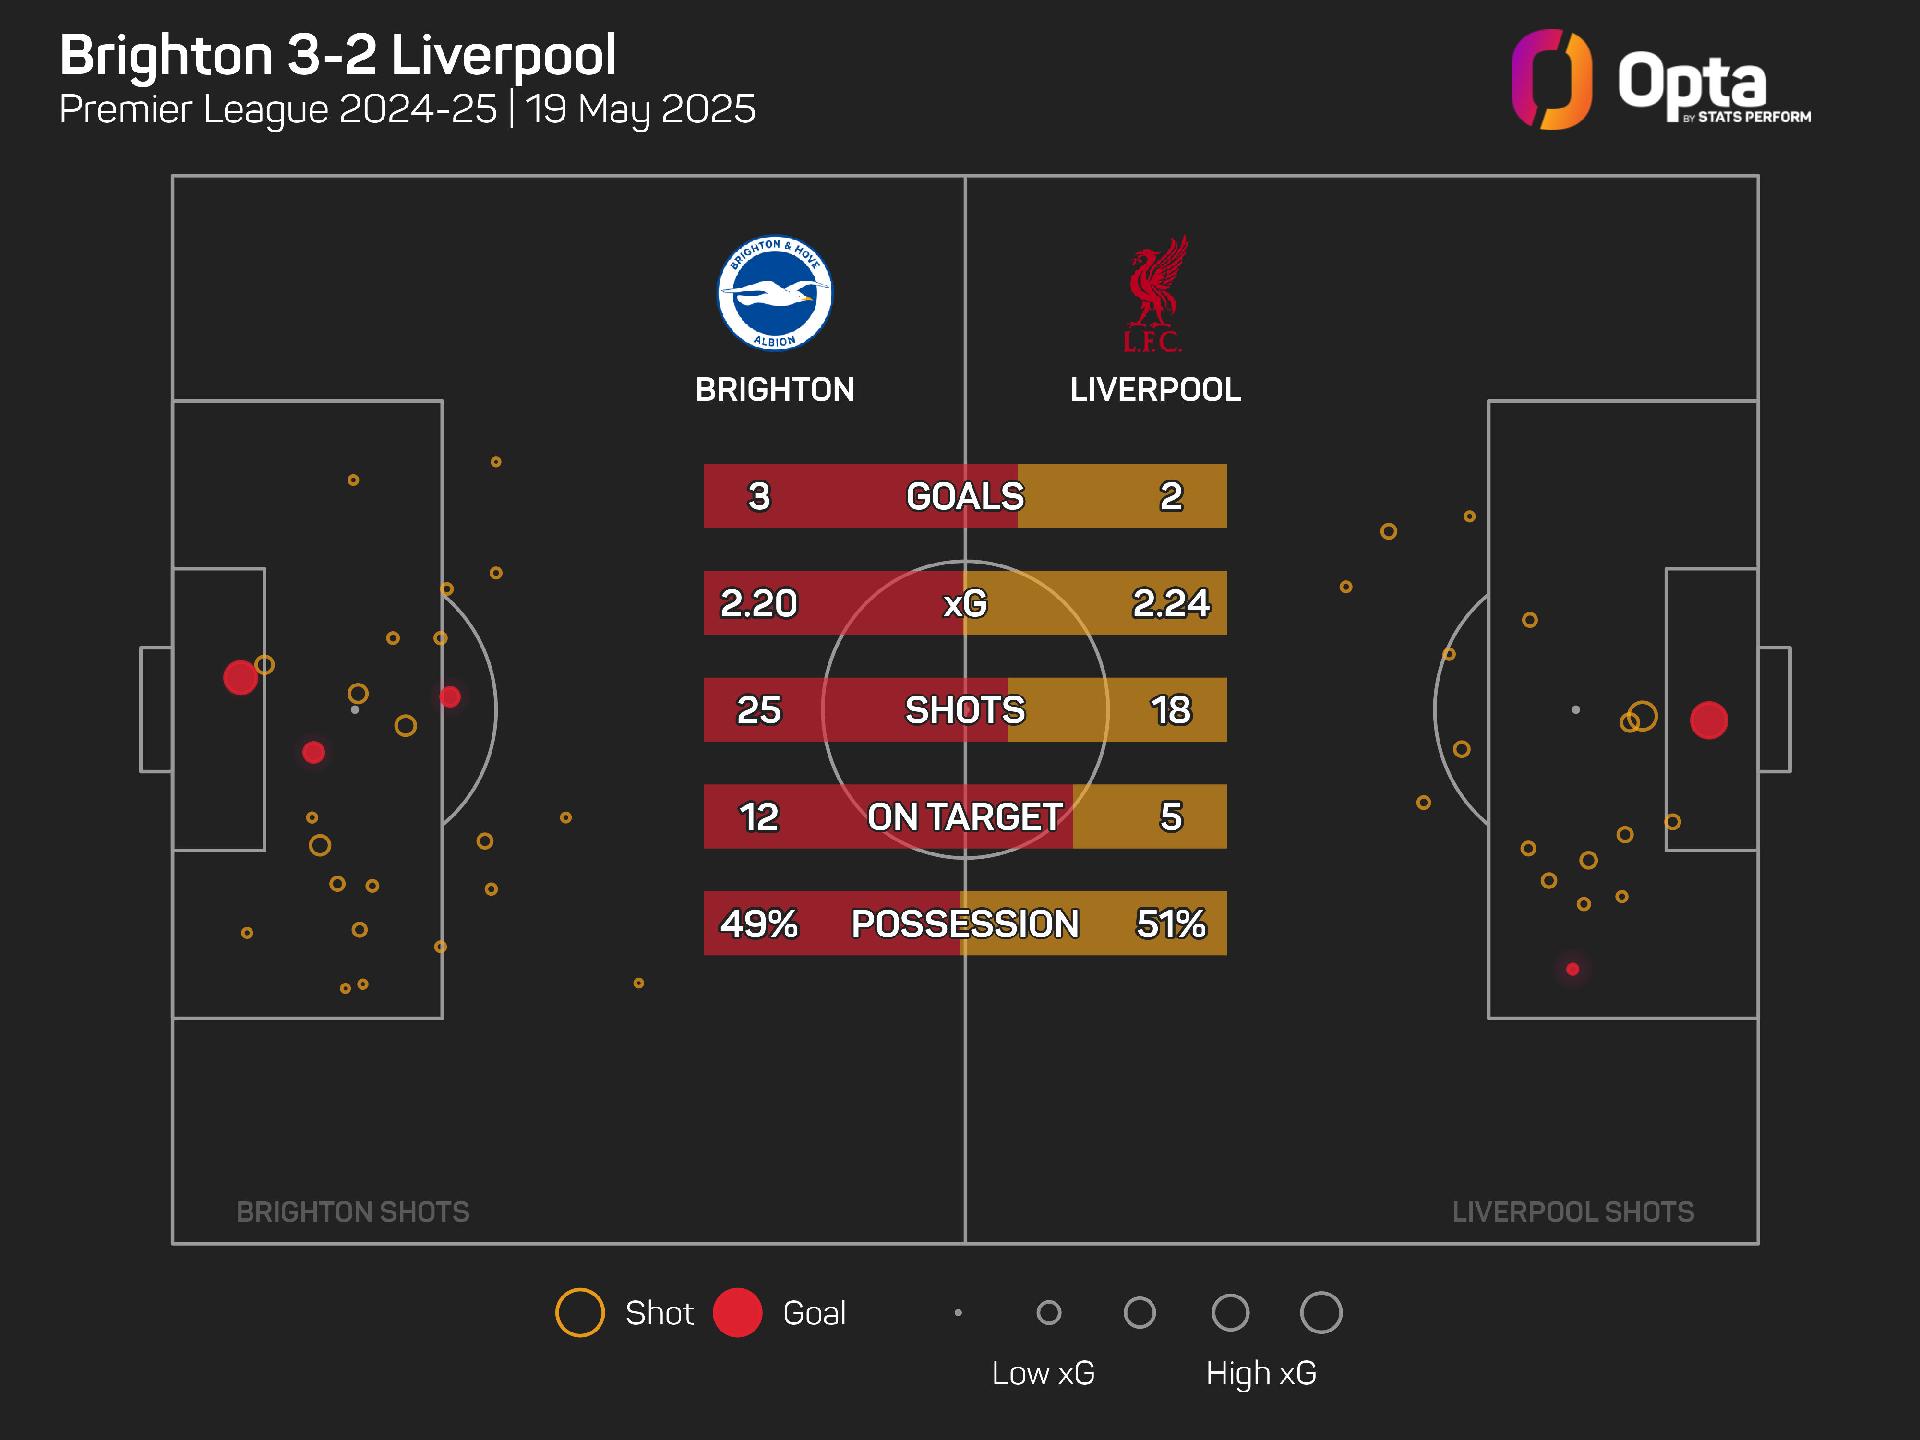Click the SHOTS stat bar label
The image size is (1920, 1440).
coord(965,710)
